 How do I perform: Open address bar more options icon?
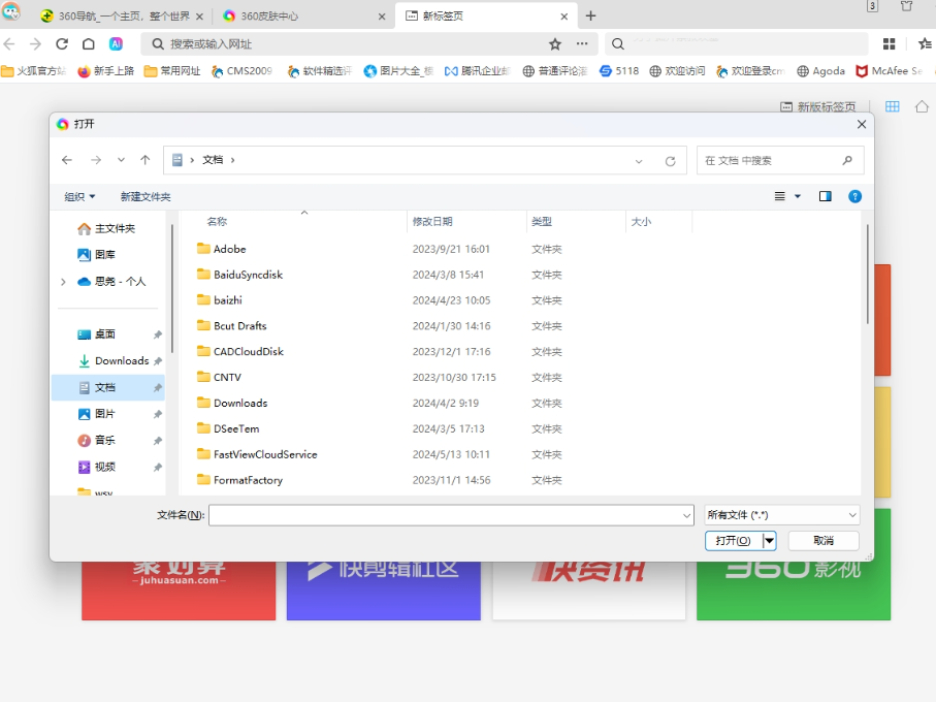coord(582,44)
